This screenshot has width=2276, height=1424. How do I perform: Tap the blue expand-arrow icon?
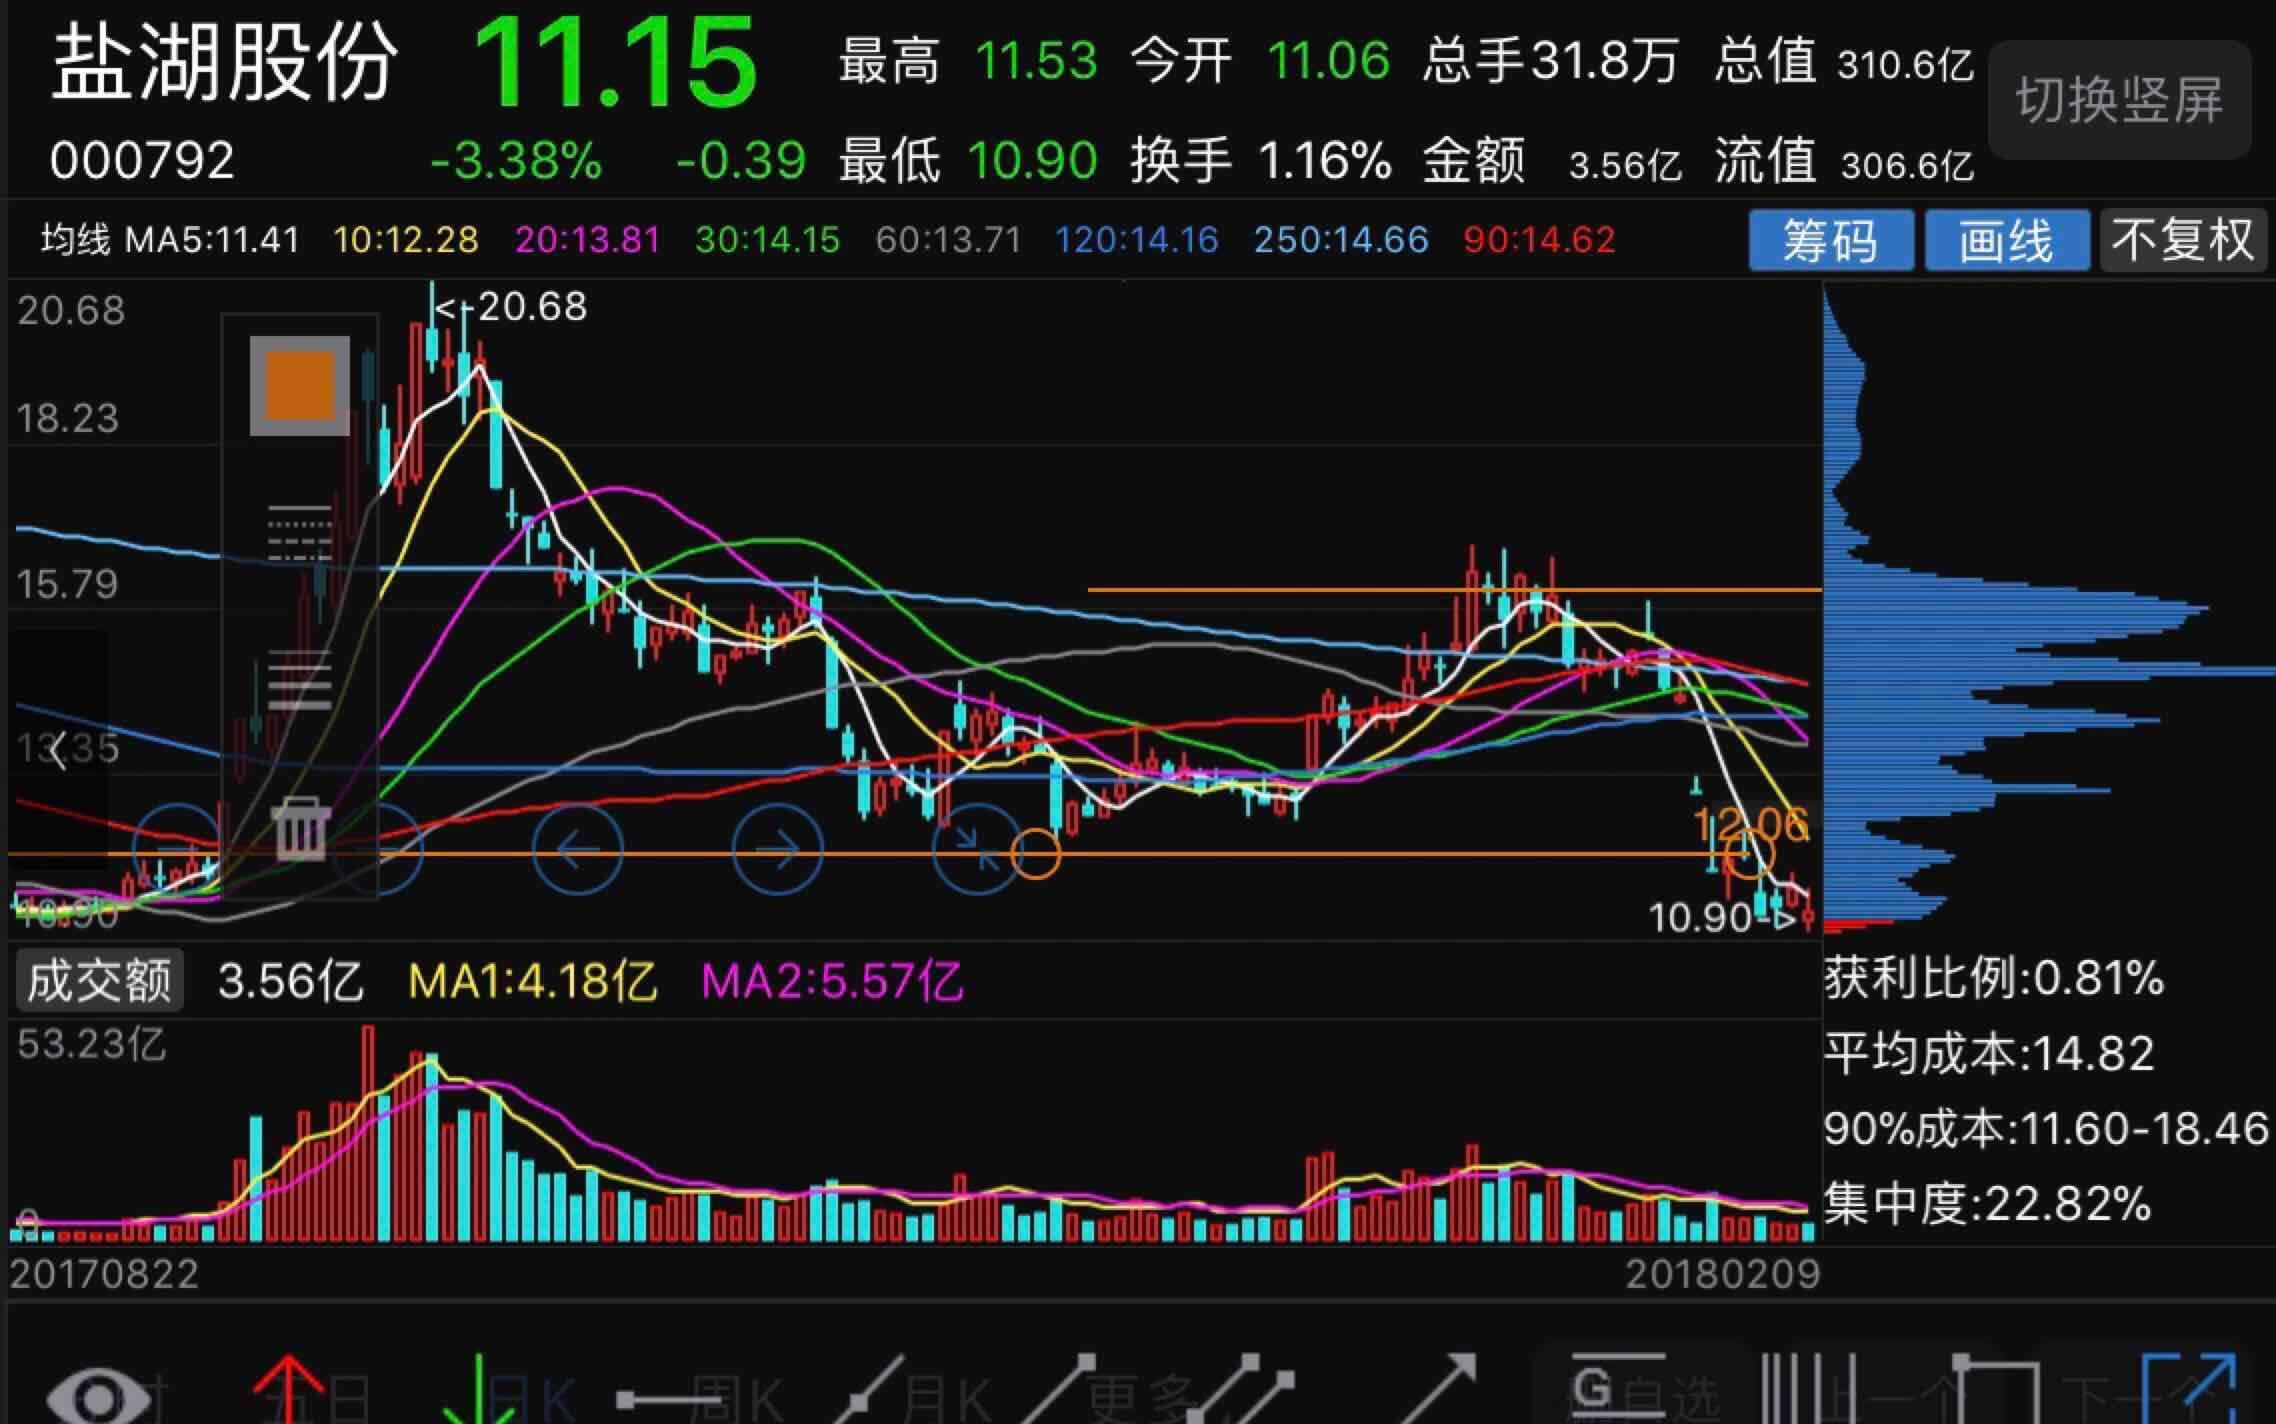click(2188, 1390)
